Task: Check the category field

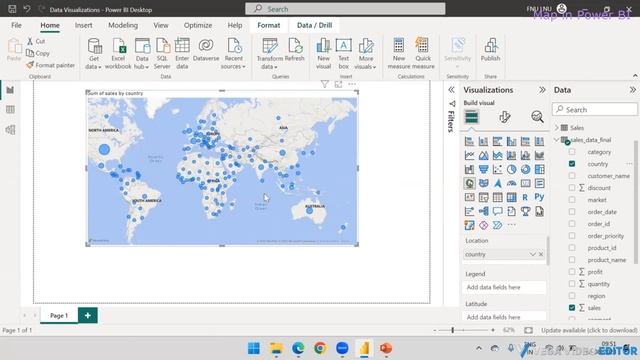Action: [x=572, y=152]
